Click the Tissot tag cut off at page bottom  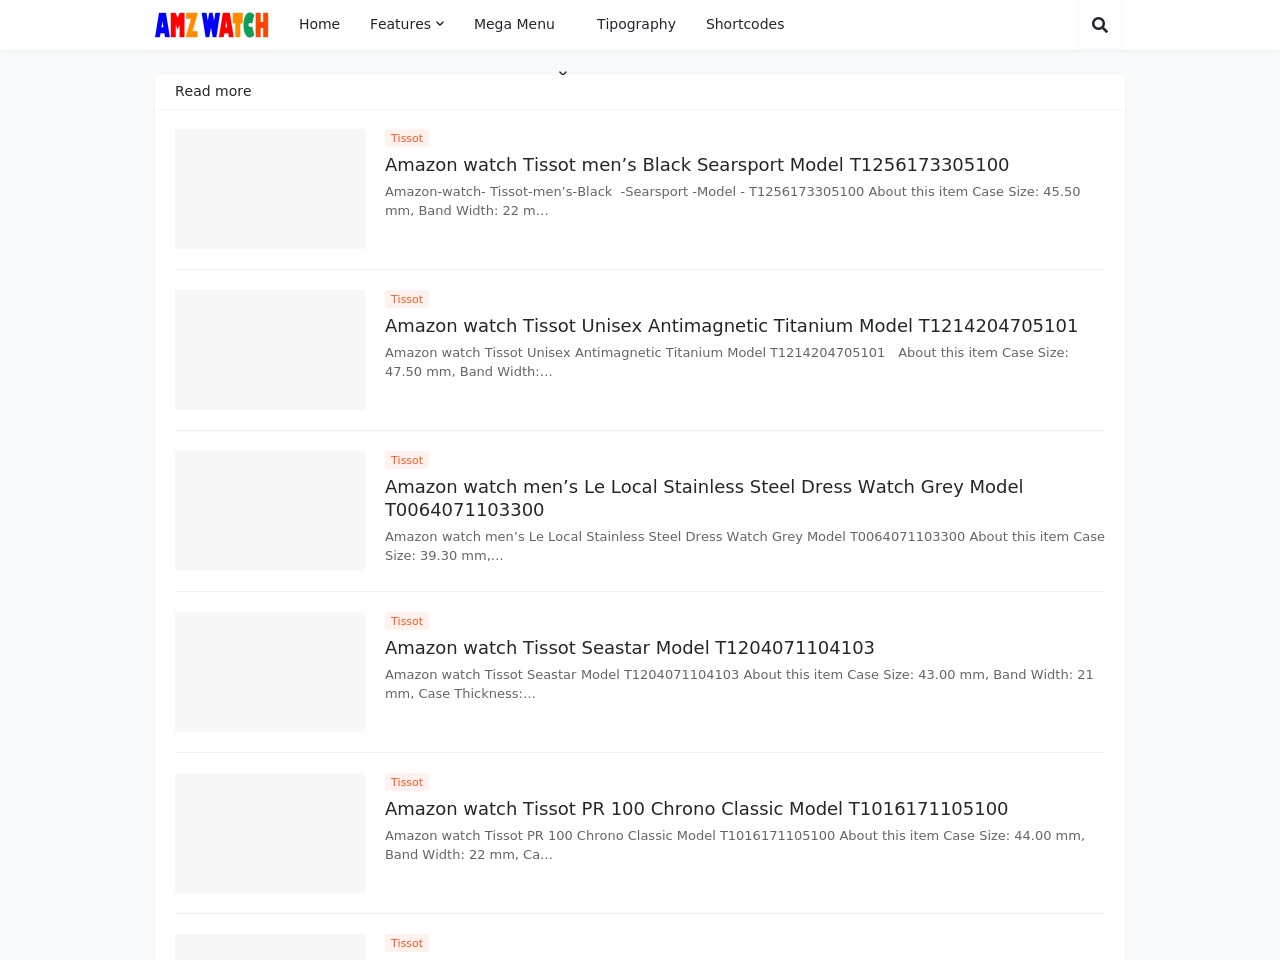[407, 943]
